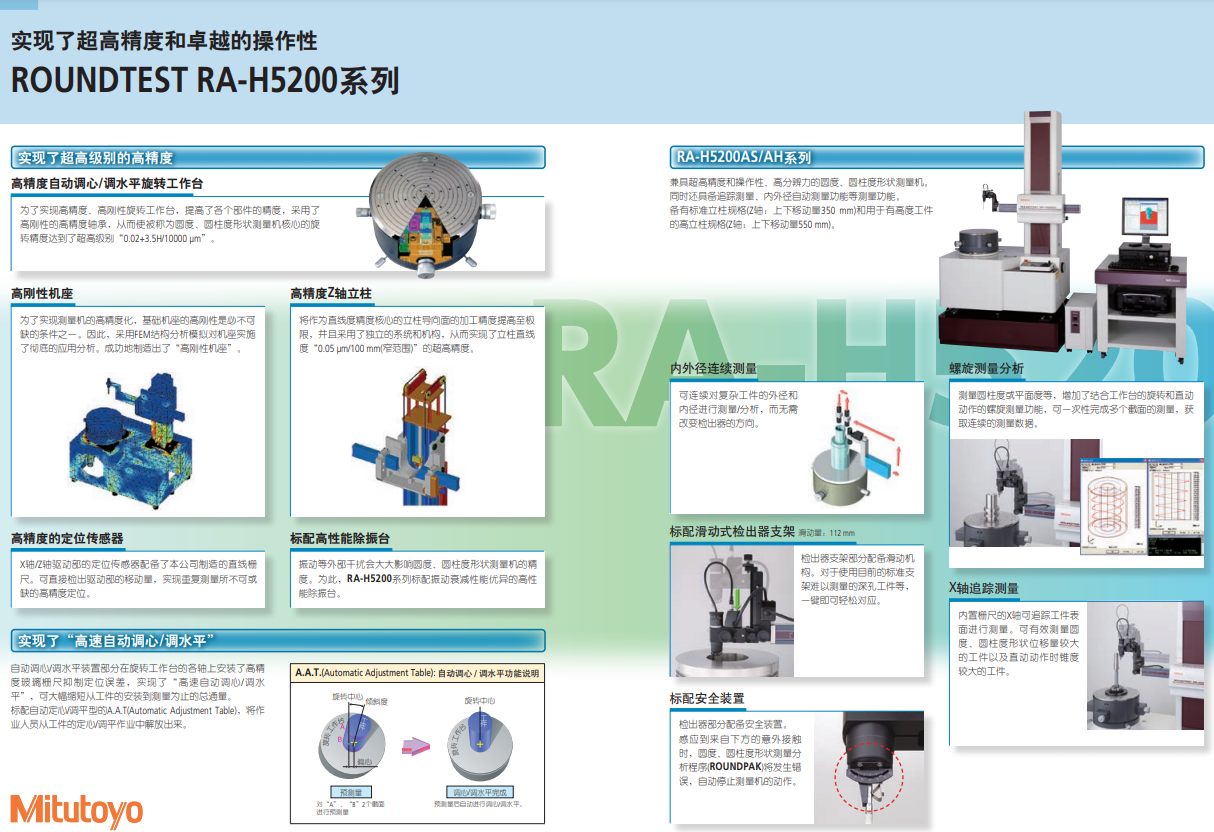
Task: Select the title "ROUNDTEST RA-H5200系列"
Action: (205, 81)
